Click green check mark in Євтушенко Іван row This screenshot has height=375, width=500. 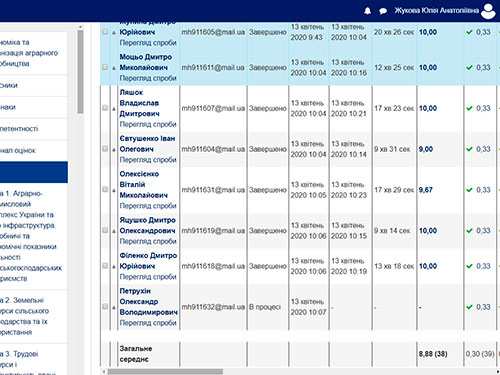pos(469,149)
